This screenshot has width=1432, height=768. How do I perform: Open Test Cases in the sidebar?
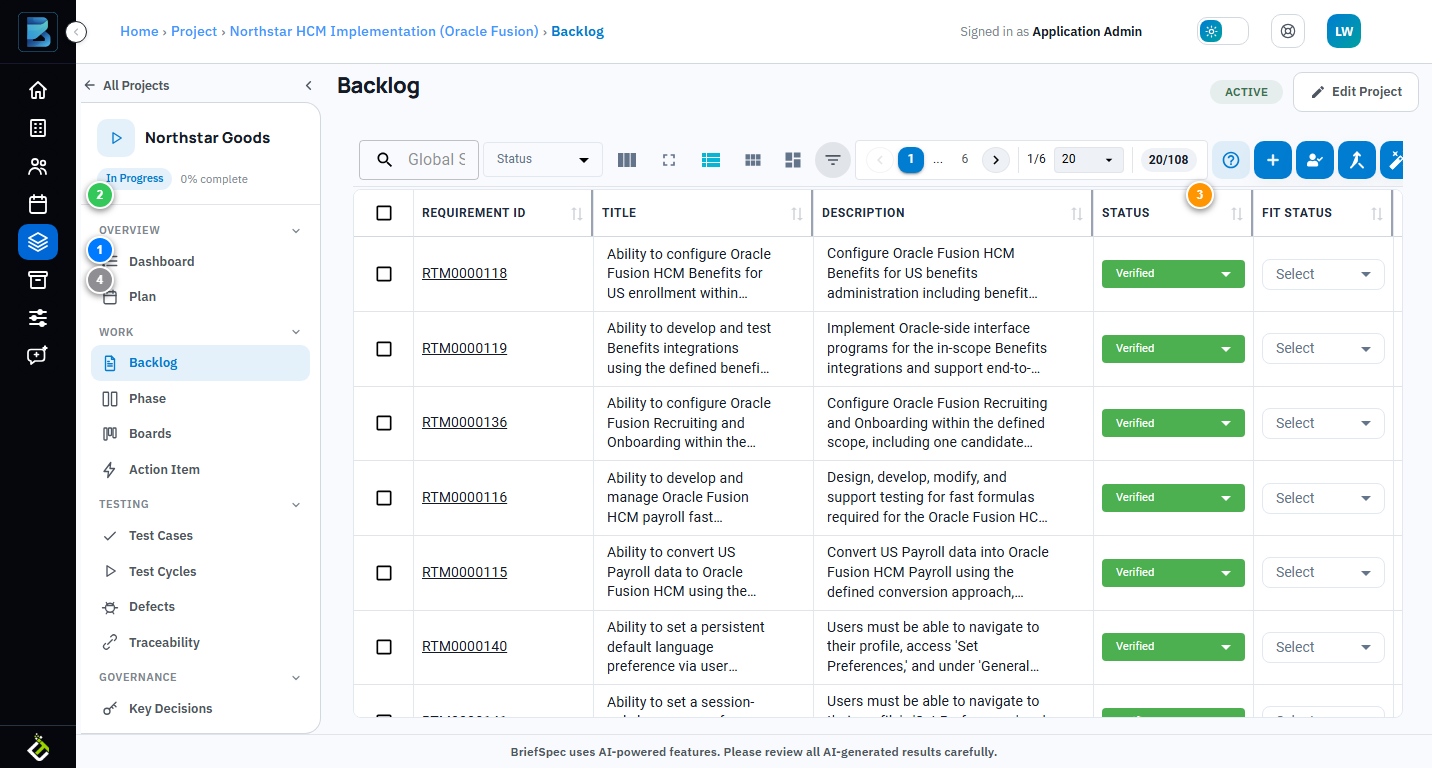(x=200, y=536)
